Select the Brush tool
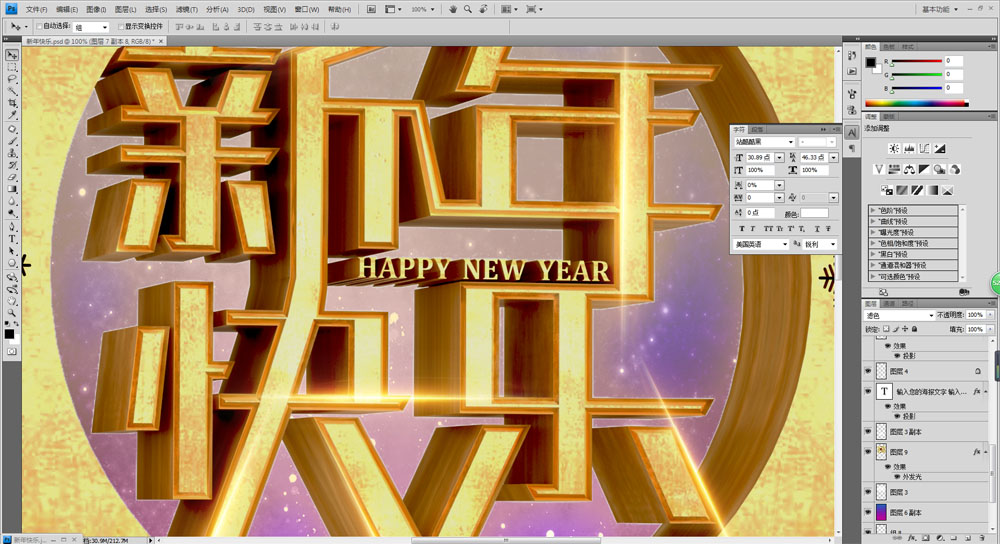Image resolution: width=1000 pixels, height=544 pixels. (x=11, y=141)
